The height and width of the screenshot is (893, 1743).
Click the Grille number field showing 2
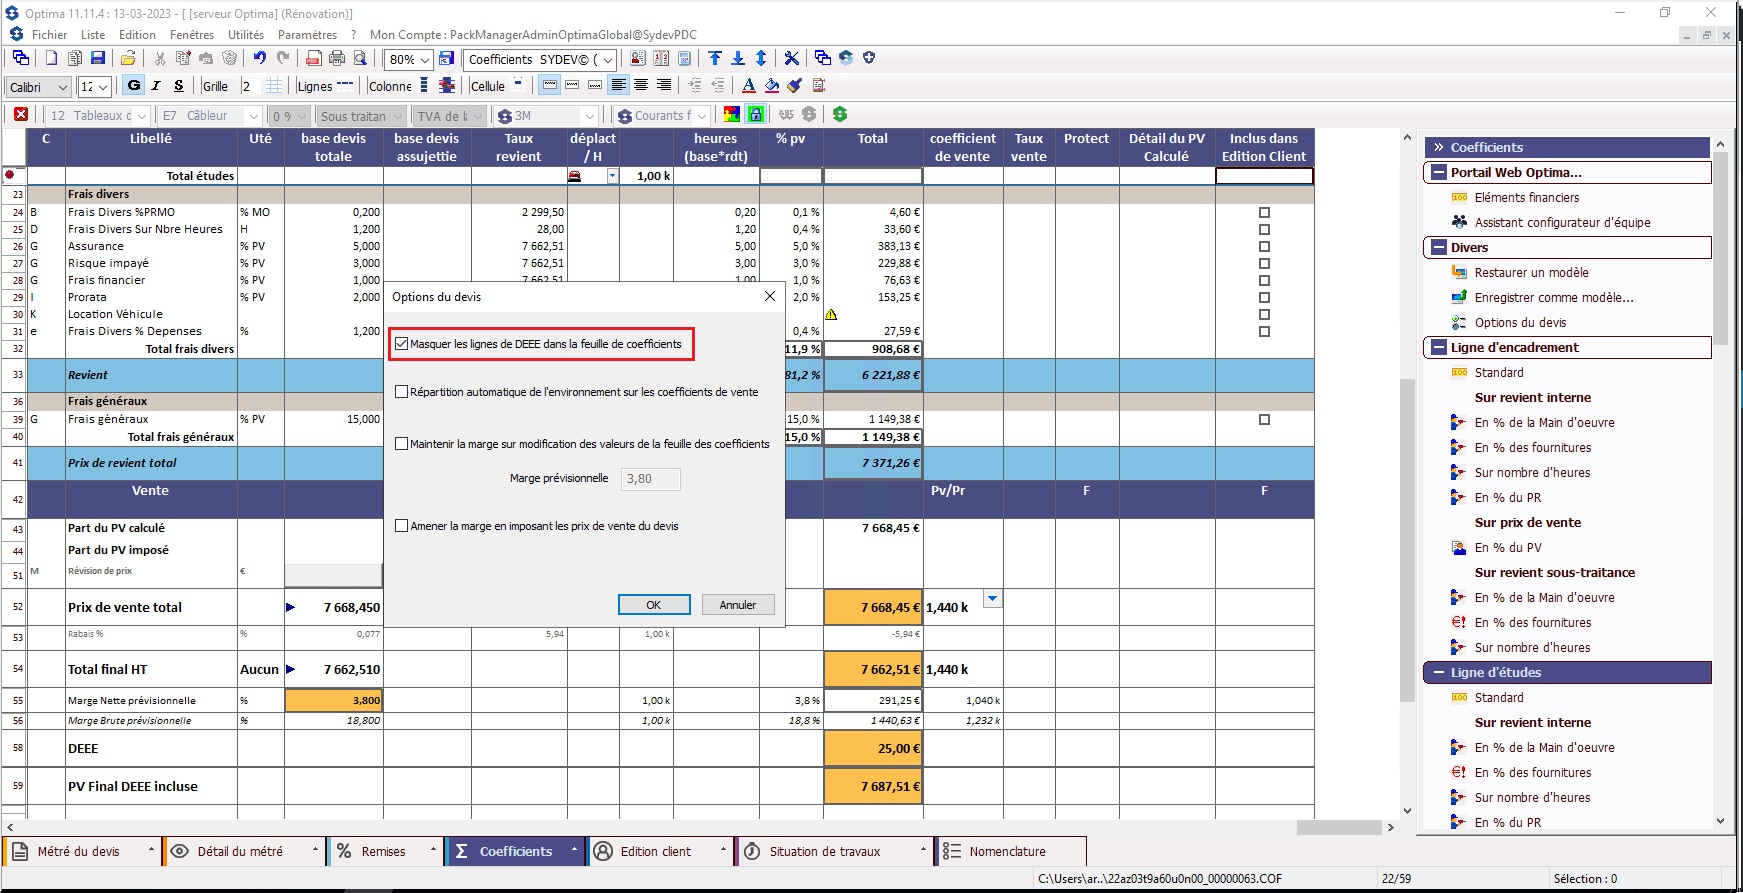(x=250, y=86)
